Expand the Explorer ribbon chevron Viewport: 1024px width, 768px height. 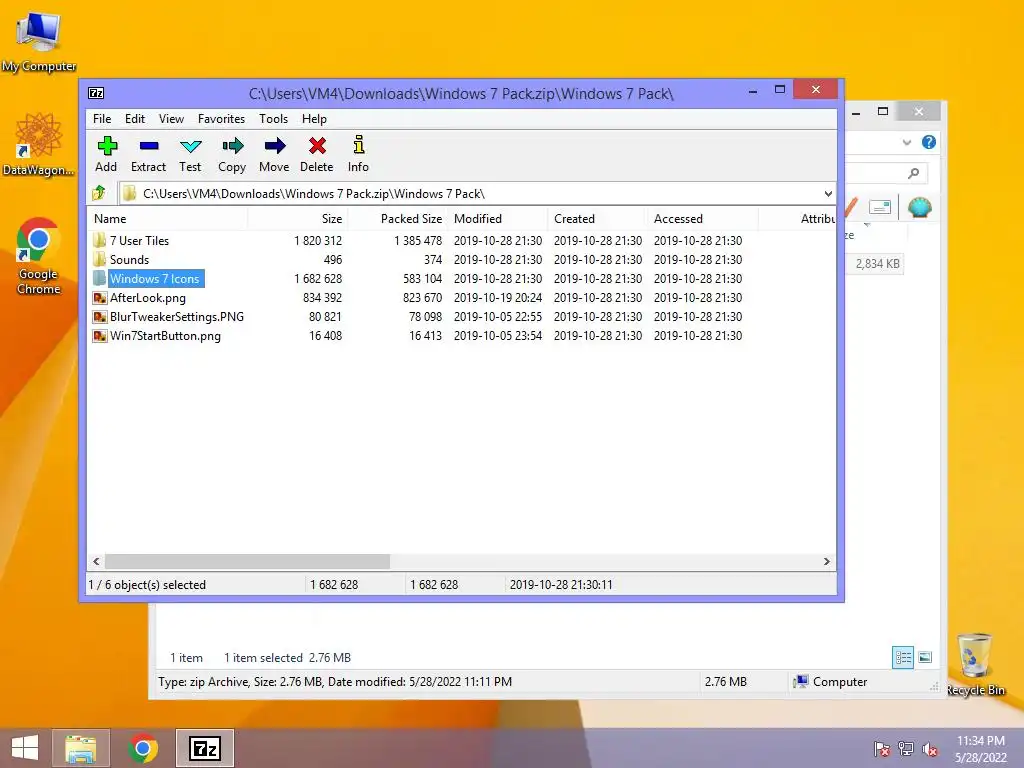click(906, 142)
